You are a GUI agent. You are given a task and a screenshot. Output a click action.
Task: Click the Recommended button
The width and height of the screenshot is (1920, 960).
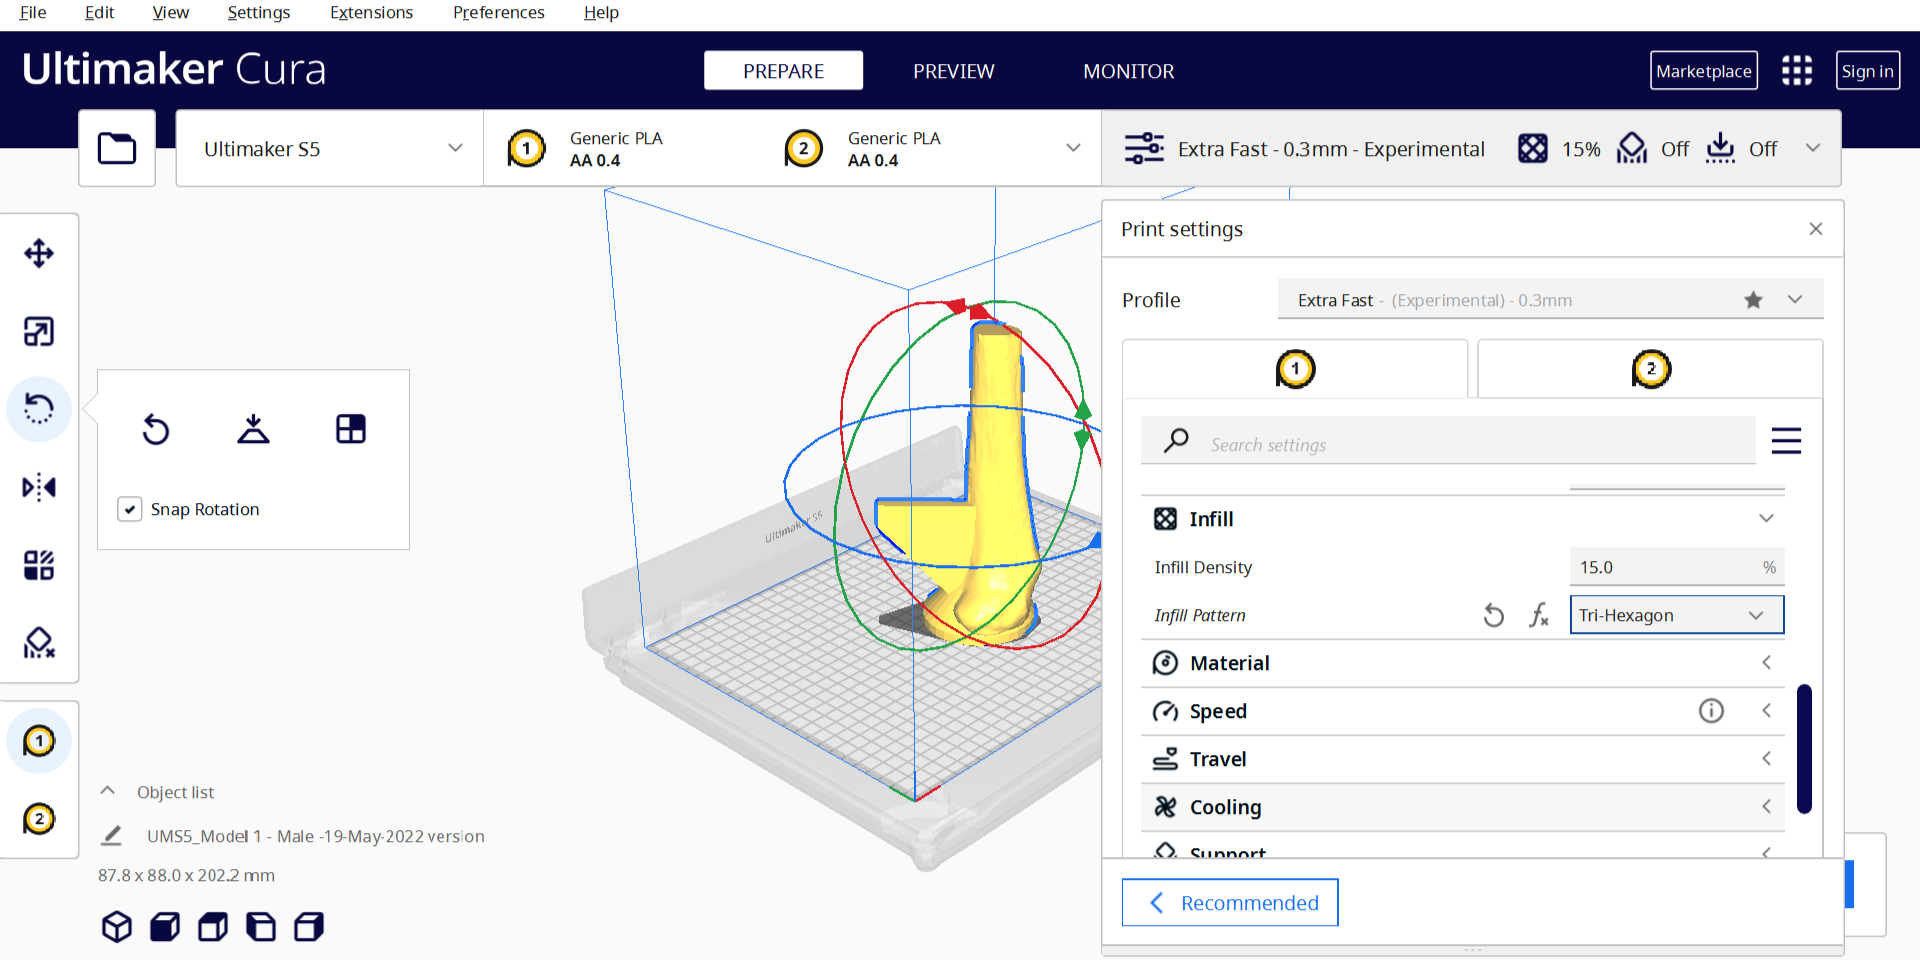[1230, 903]
